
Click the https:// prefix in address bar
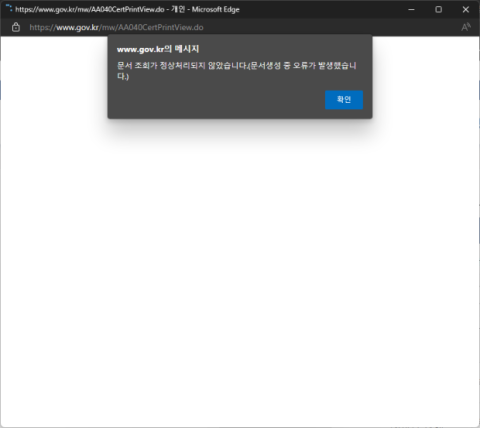(x=42, y=27)
